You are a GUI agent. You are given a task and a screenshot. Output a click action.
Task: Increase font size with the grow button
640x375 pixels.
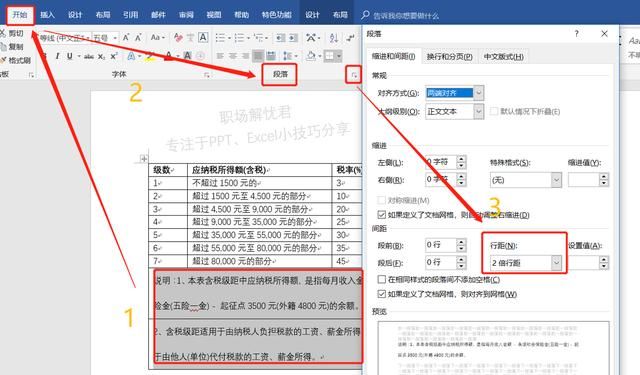click(126, 38)
